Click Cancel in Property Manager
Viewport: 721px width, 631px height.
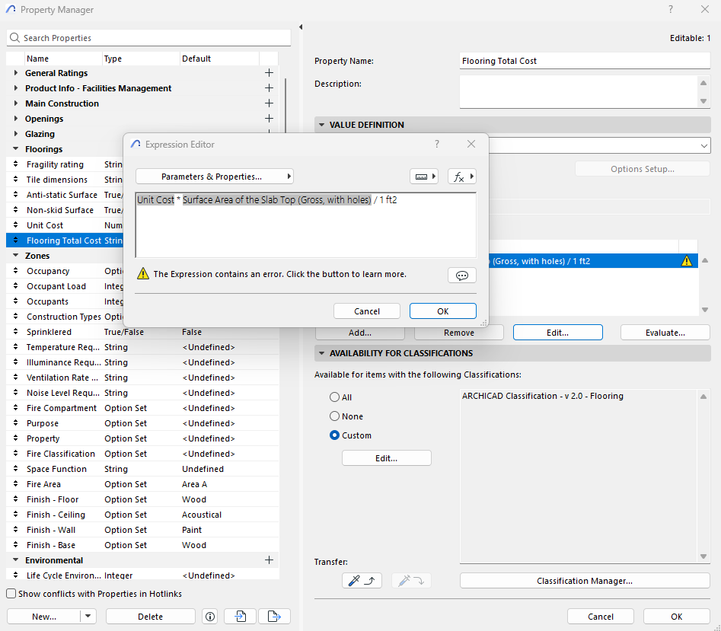600,616
